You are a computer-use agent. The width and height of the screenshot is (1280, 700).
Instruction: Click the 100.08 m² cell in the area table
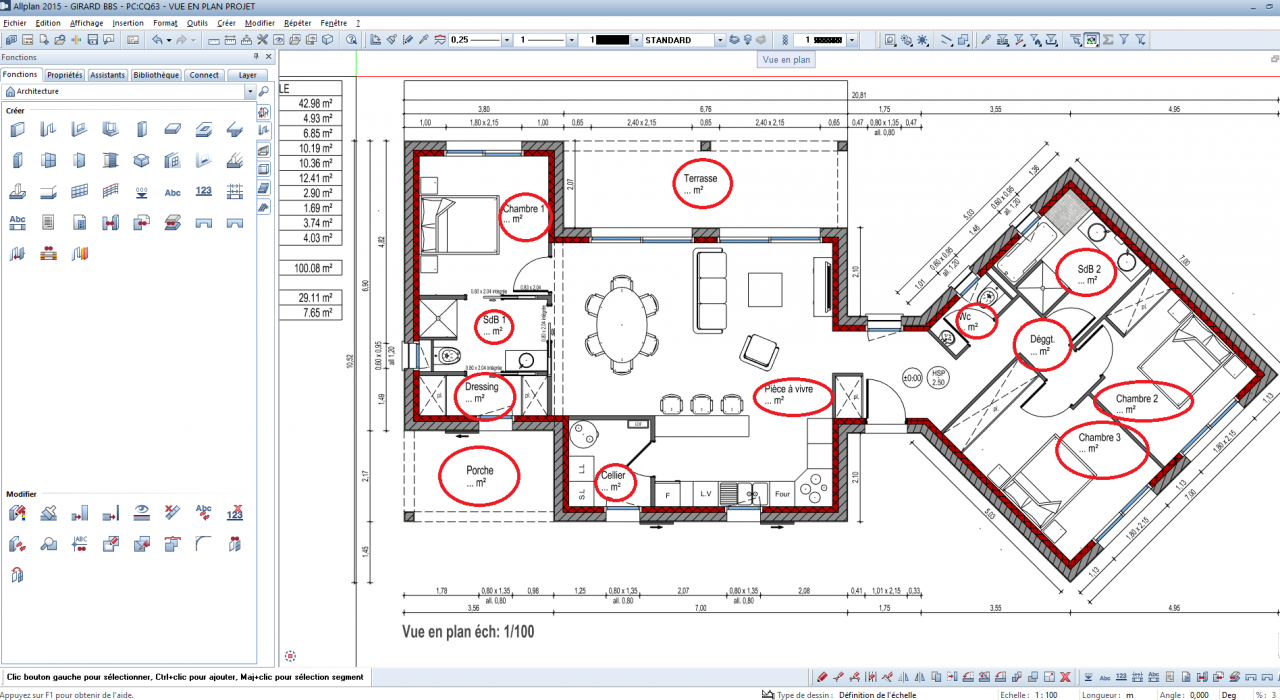pyautogui.click(x=311, y=268)
